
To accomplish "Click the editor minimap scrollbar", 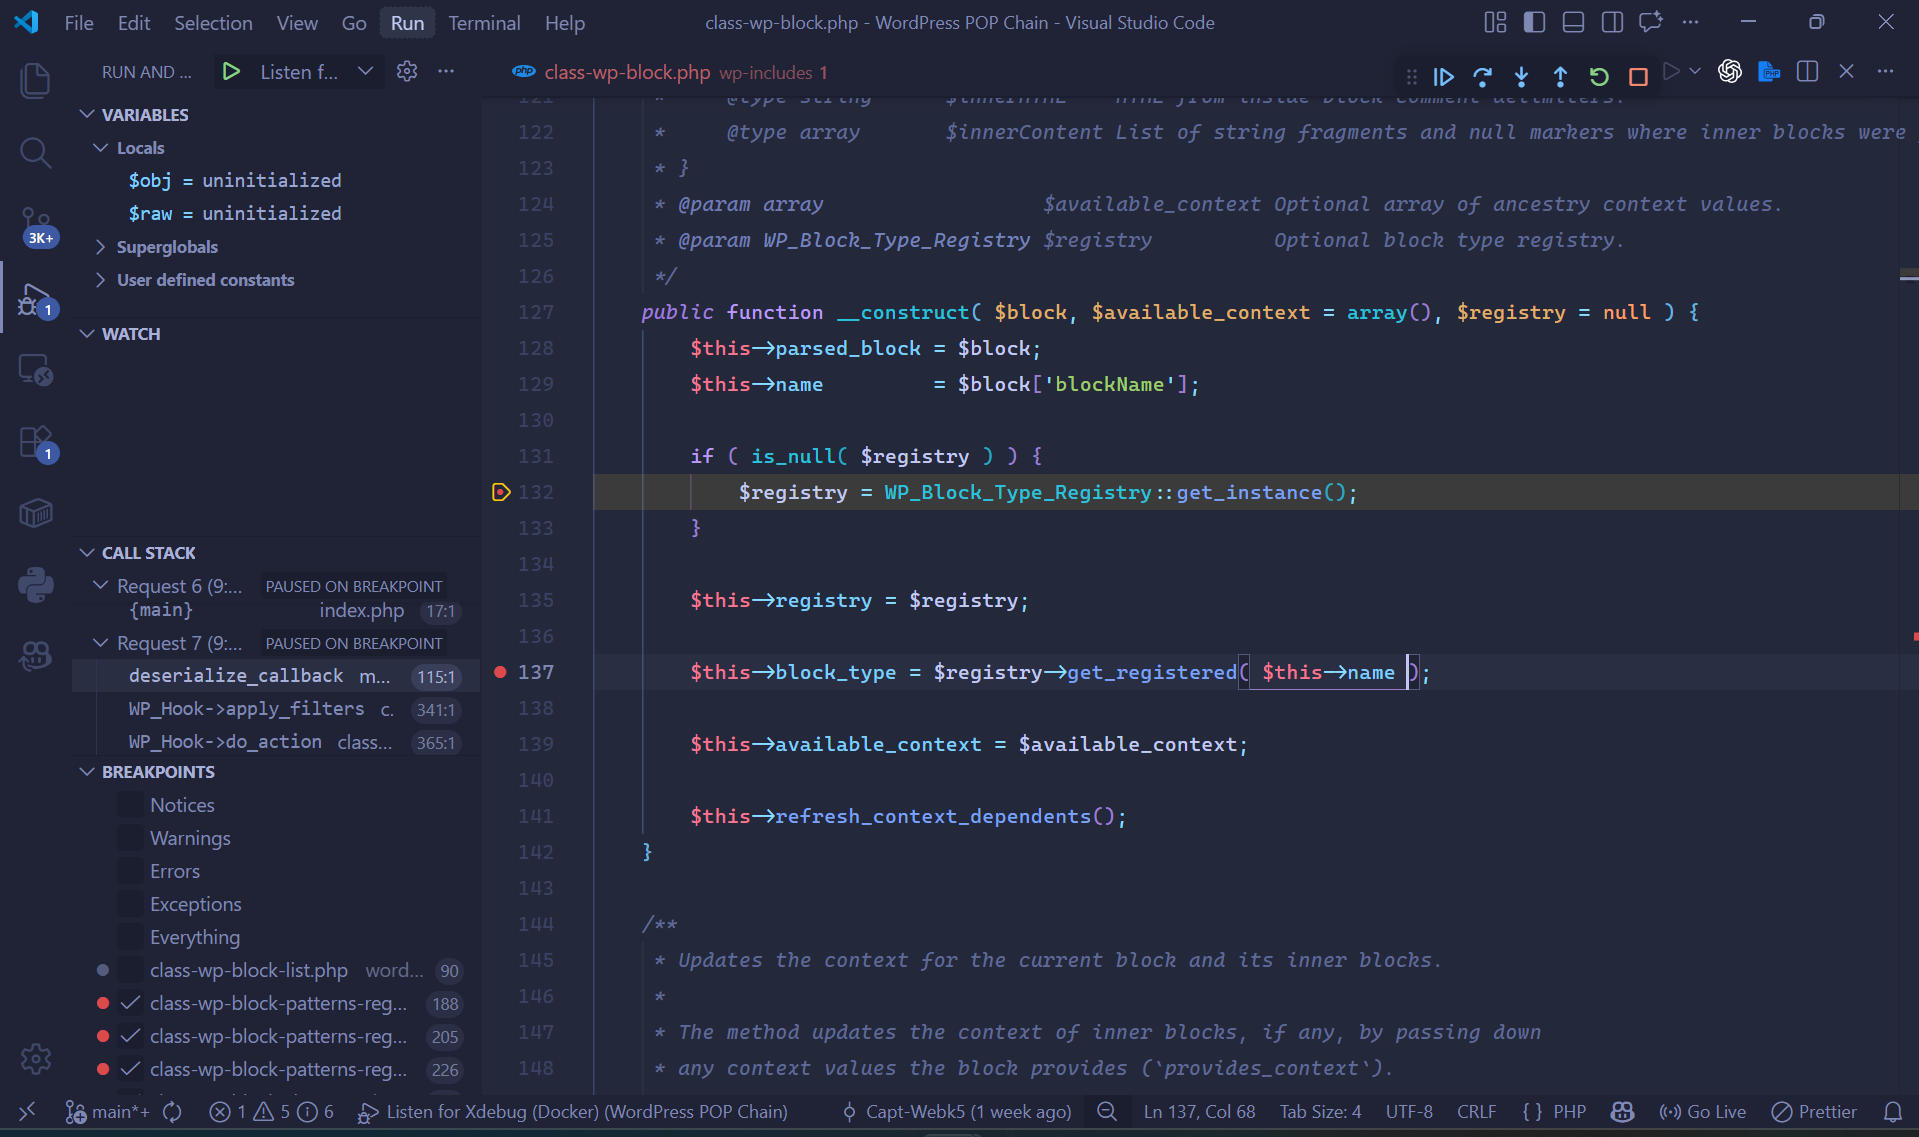I will 1908,595.
